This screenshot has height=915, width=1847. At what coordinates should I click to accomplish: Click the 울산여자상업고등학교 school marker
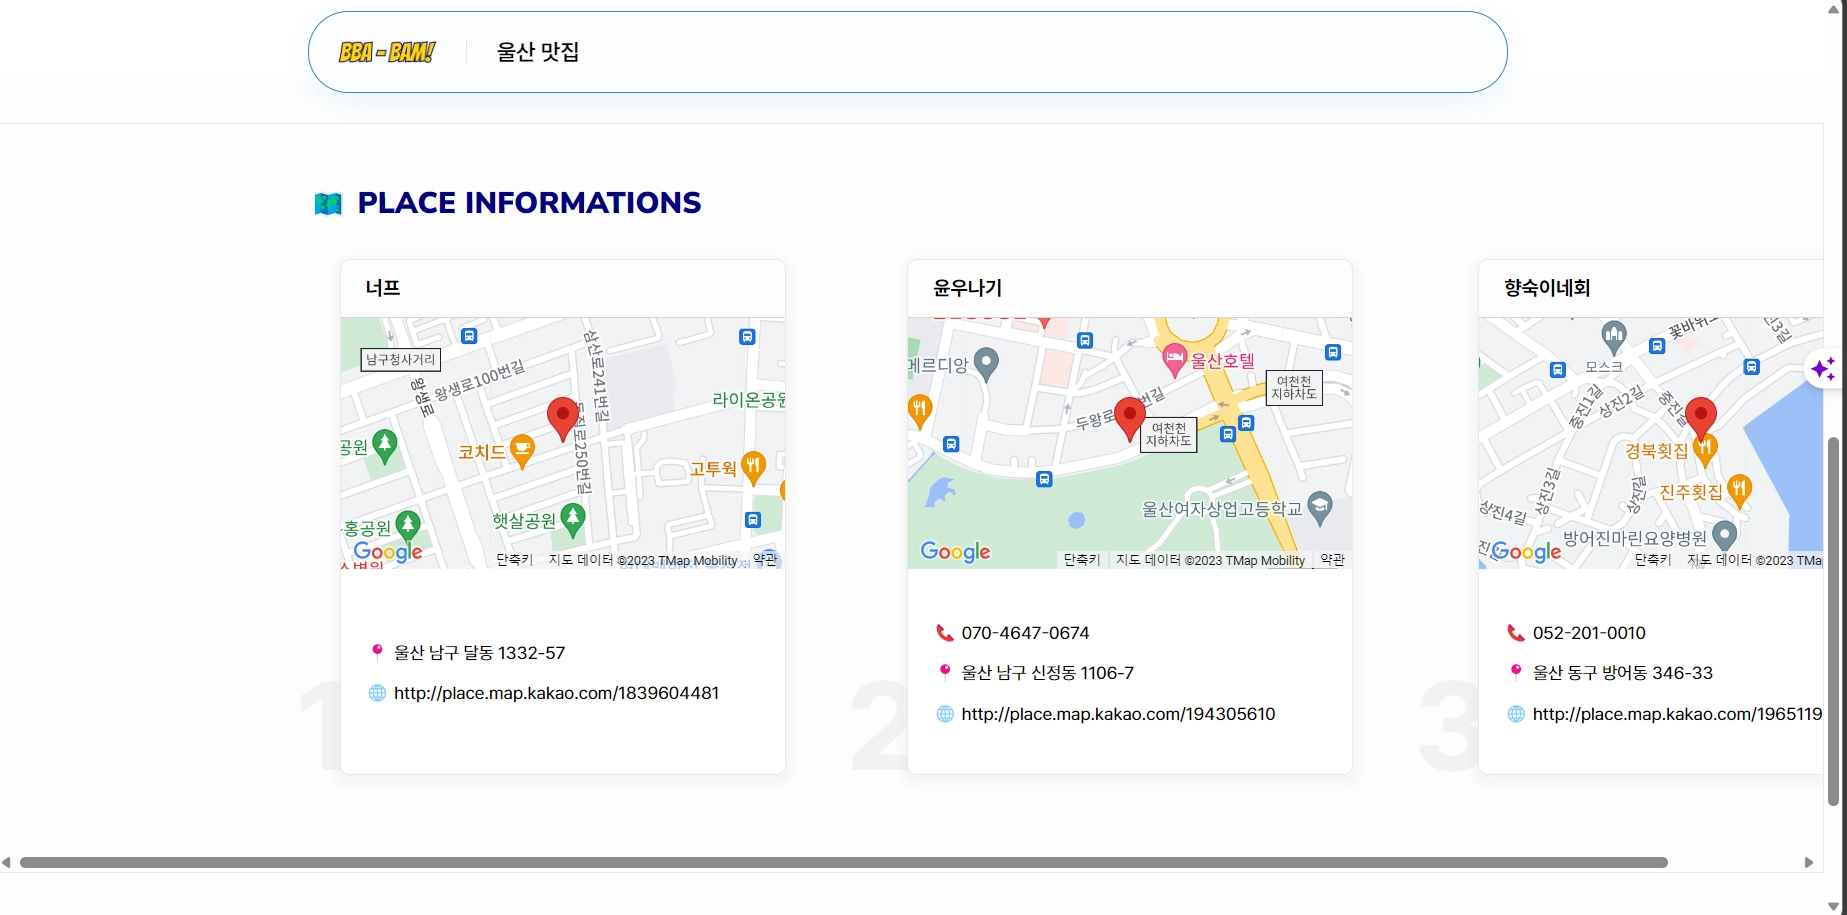pos(1320,508)
